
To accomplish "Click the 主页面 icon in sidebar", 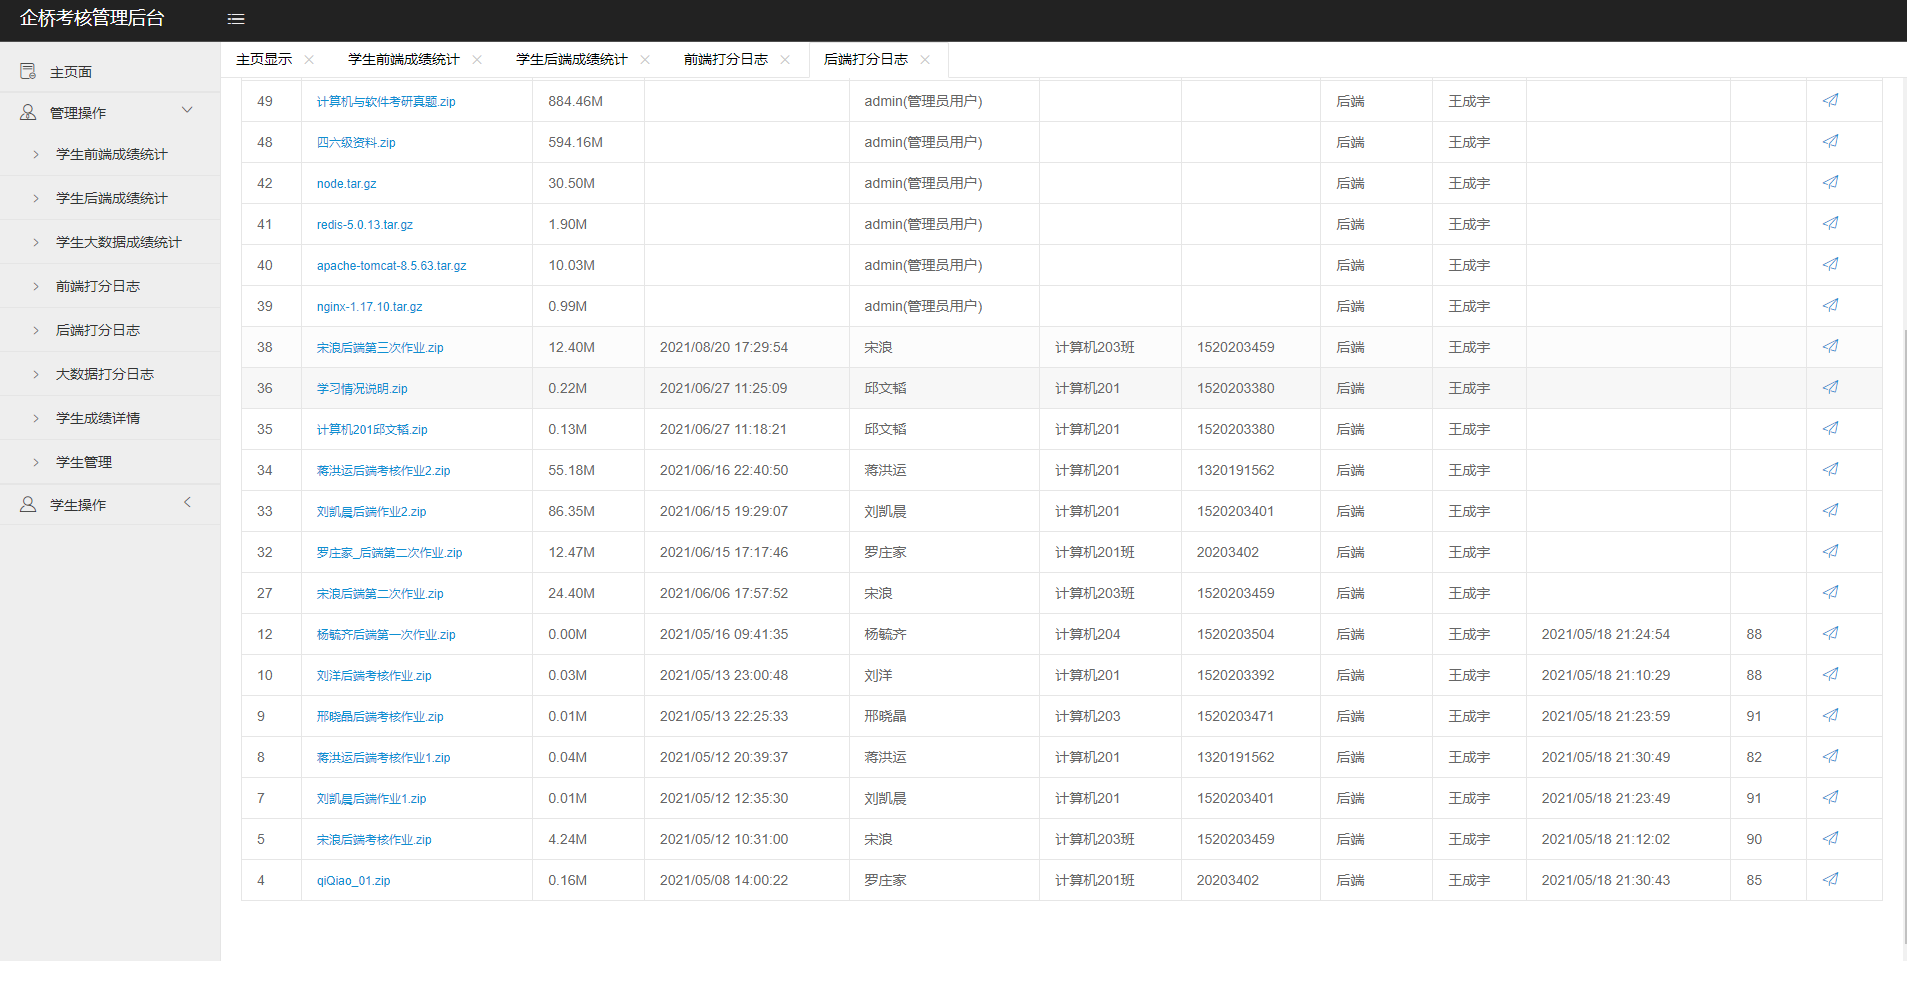I will click(x=28, y=71).
